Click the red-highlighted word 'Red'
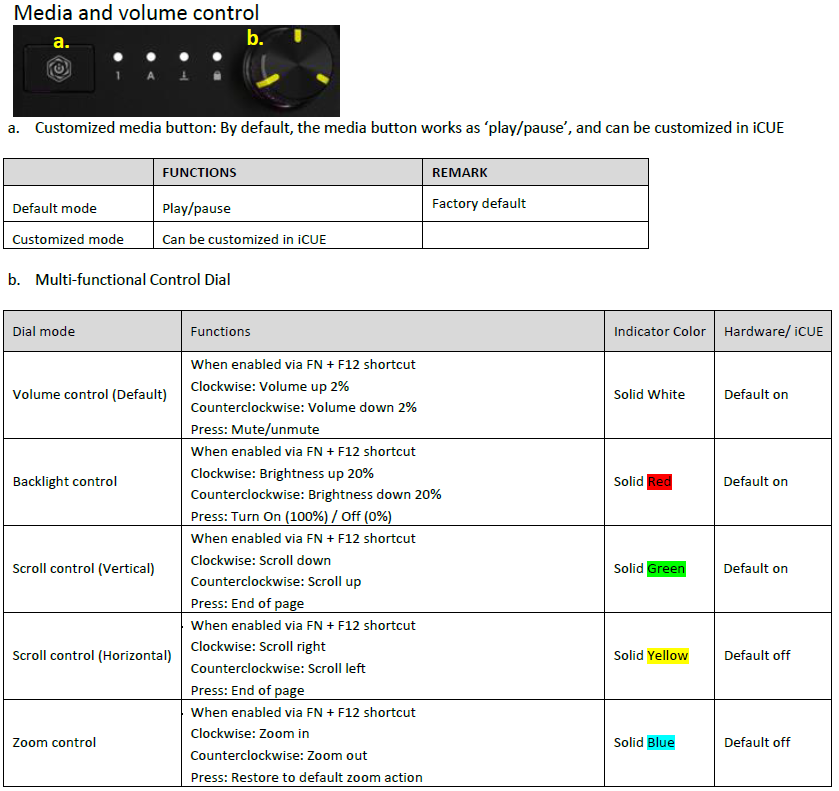 [x=659, y=482]
